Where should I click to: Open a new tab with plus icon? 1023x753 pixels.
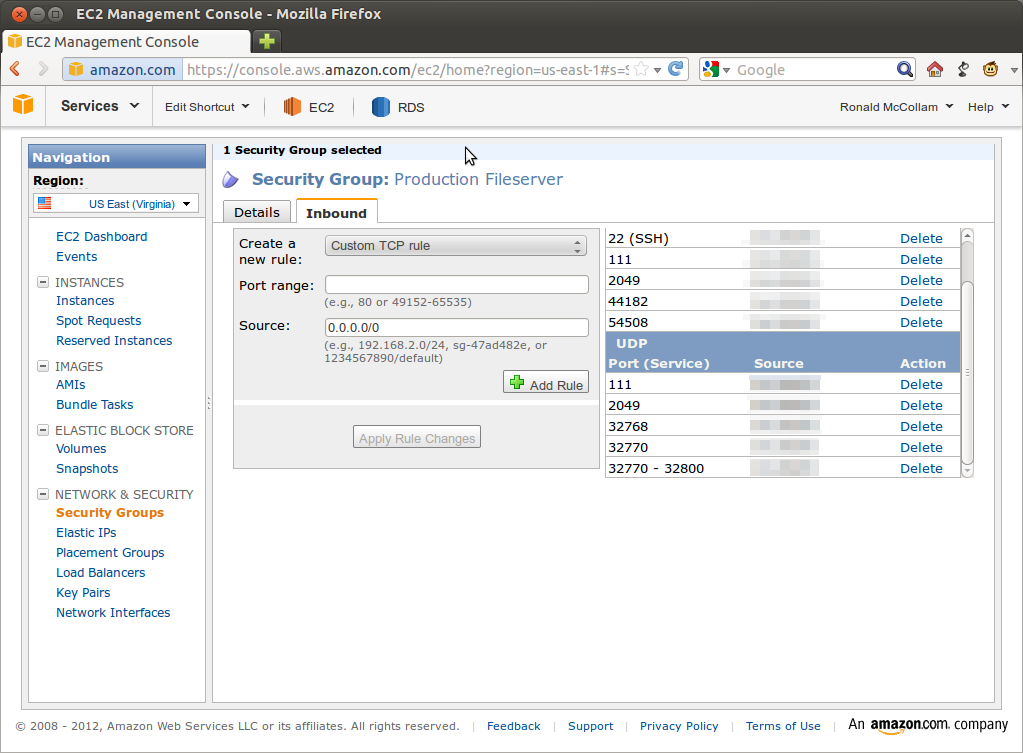(266, 41)
